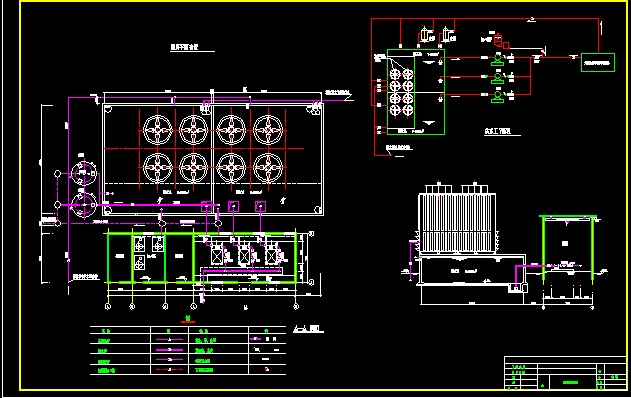The image size is (631, 398).
Task: Select the middle magenta square below the basin
Action: pyautogui.click(x=233, y=206)
